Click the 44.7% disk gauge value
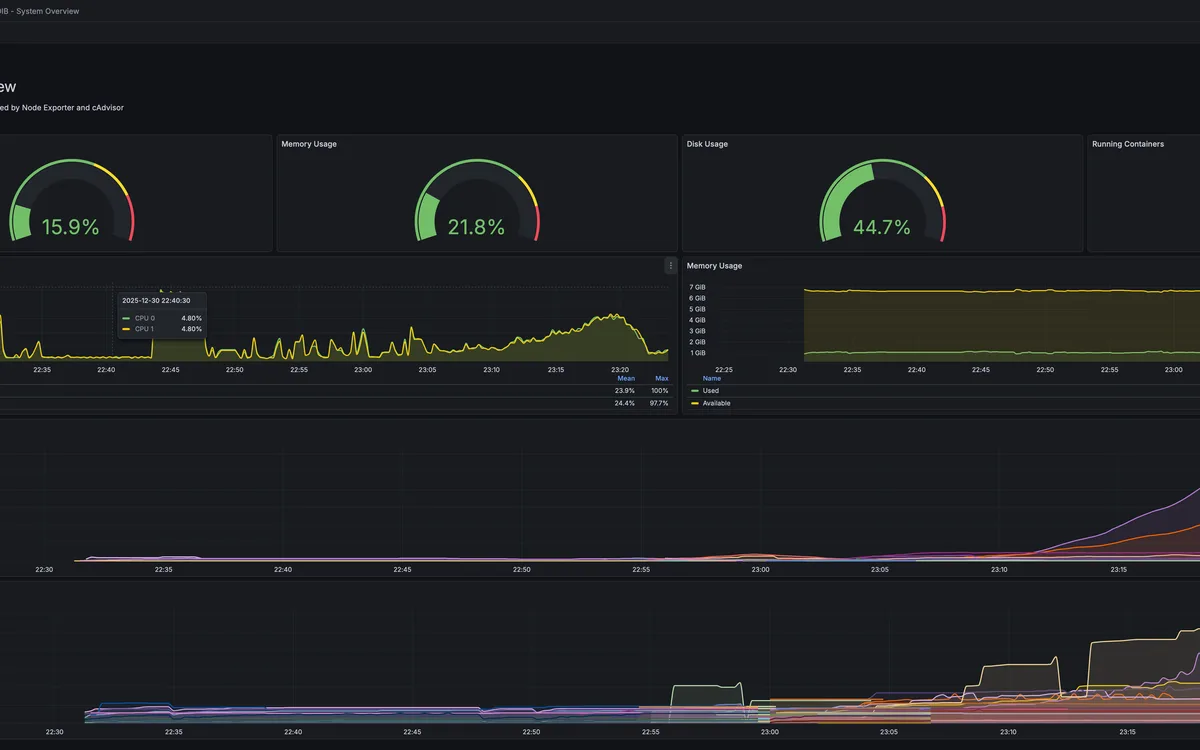The width and height of the screenshot is (1200, 750). point(881,227)
